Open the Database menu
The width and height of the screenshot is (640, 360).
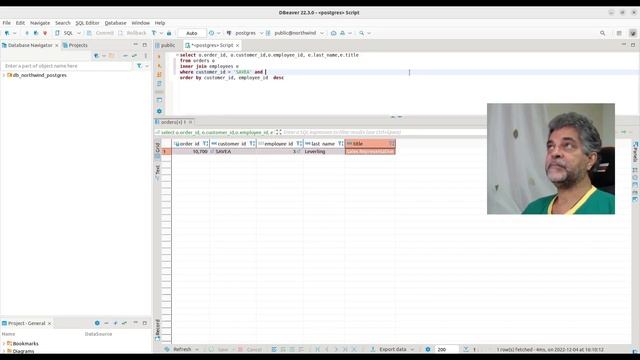(116, 23)
